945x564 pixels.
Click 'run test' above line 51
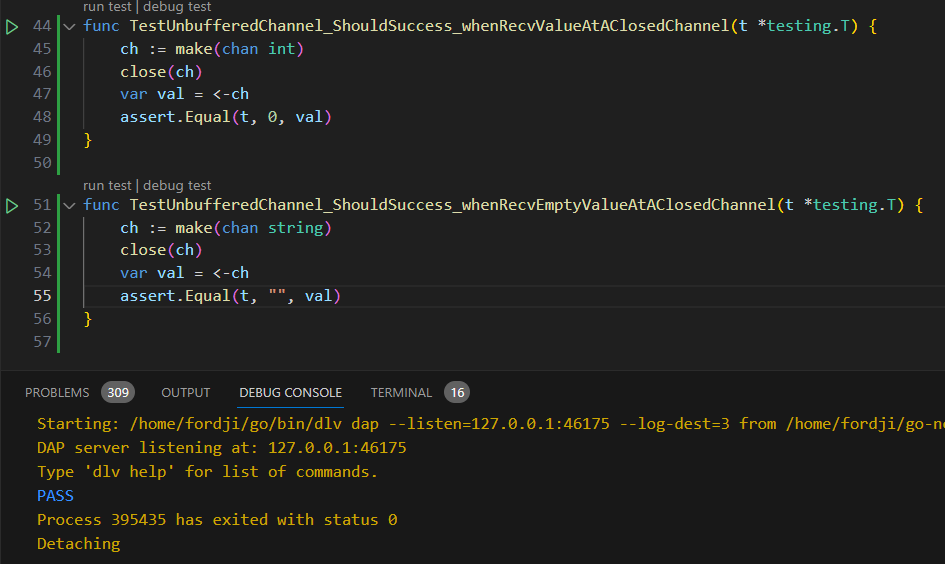(107, 185)
